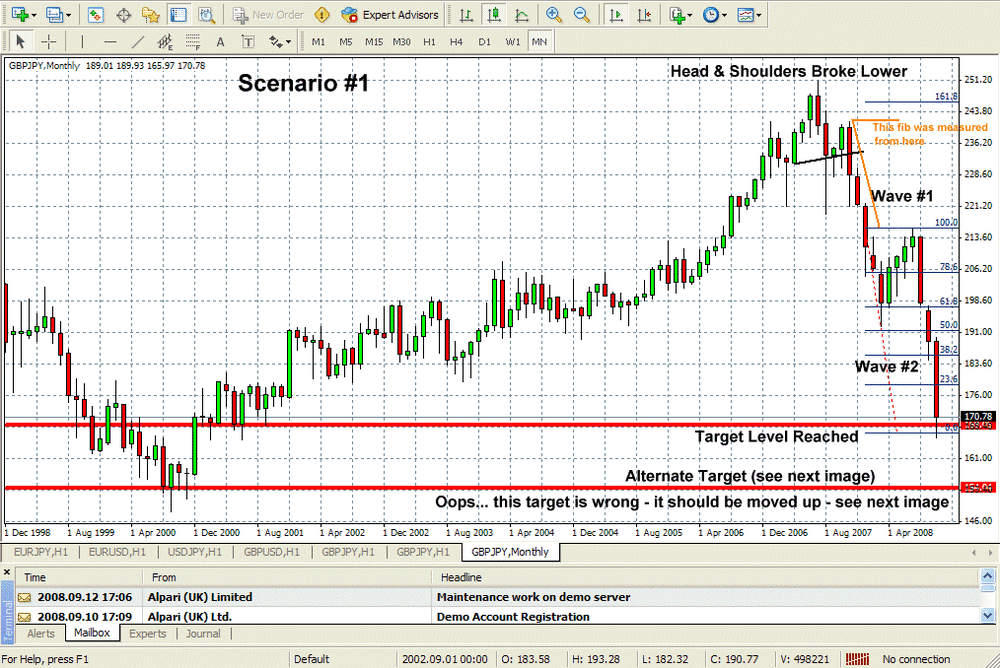This screenshot has width=1000, height=668.
Task: Open the Market Watch window icon
Action: coord(96,15)
